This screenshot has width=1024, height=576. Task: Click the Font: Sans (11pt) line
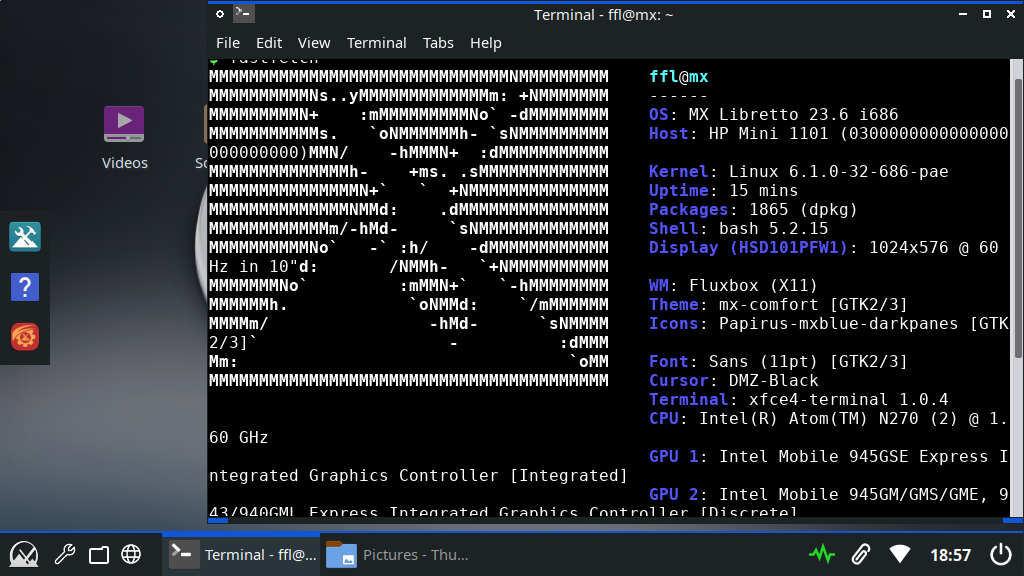(x=778, y=361)
